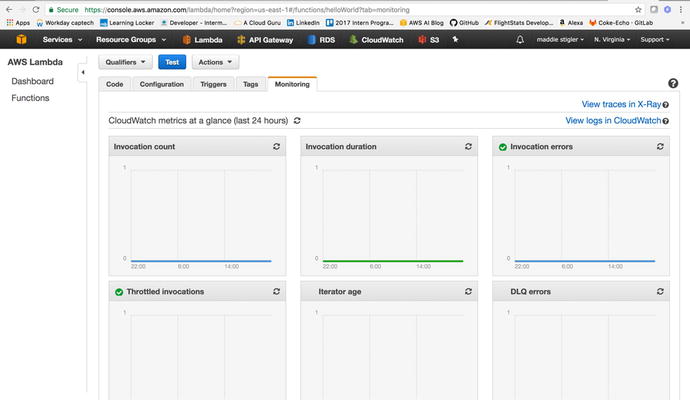Viewport: 690px width, 400px height.
Task: Refresh the DLQ errors chart
Action: coord(660,292)
